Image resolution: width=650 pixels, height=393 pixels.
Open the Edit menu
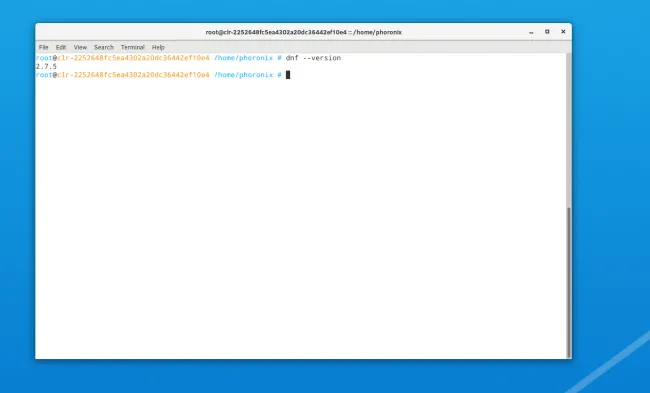[61, 47]
